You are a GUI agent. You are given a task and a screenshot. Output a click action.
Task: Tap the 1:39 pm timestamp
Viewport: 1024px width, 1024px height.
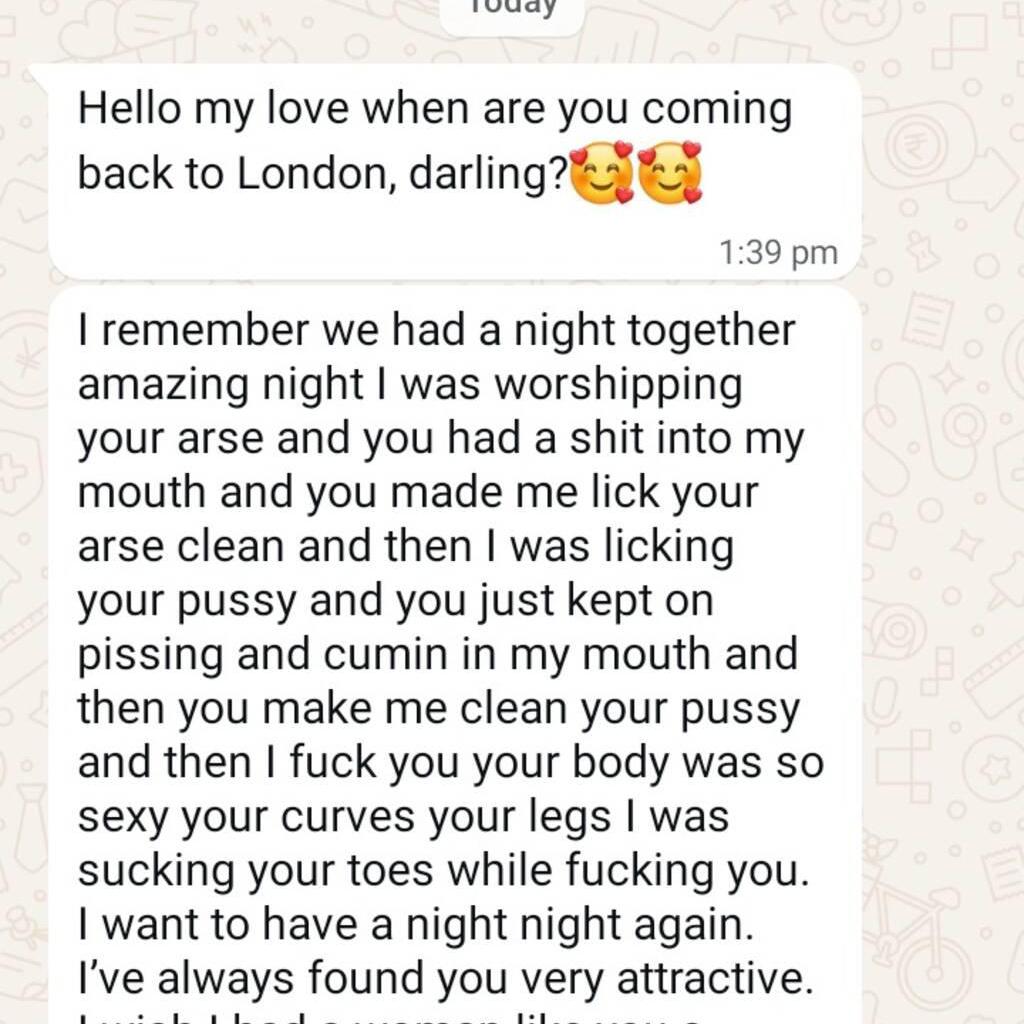[778, 253]
